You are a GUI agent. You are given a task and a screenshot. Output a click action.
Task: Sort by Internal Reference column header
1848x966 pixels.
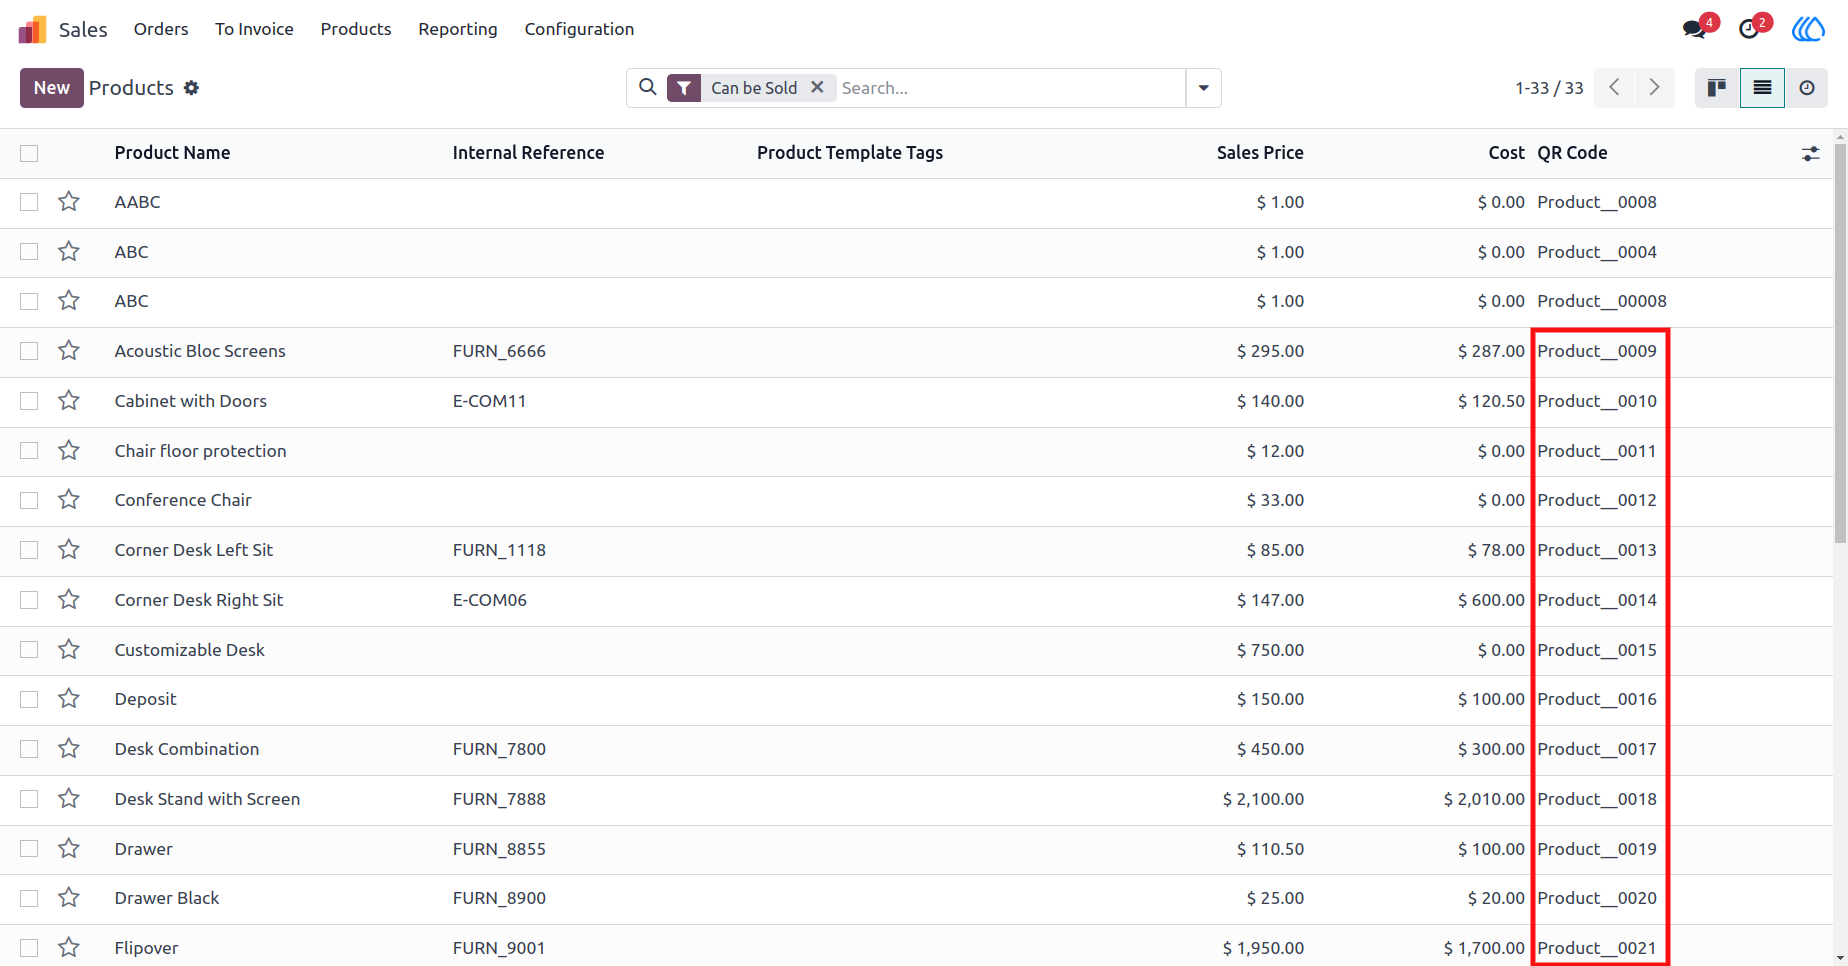tap(528, 153)
